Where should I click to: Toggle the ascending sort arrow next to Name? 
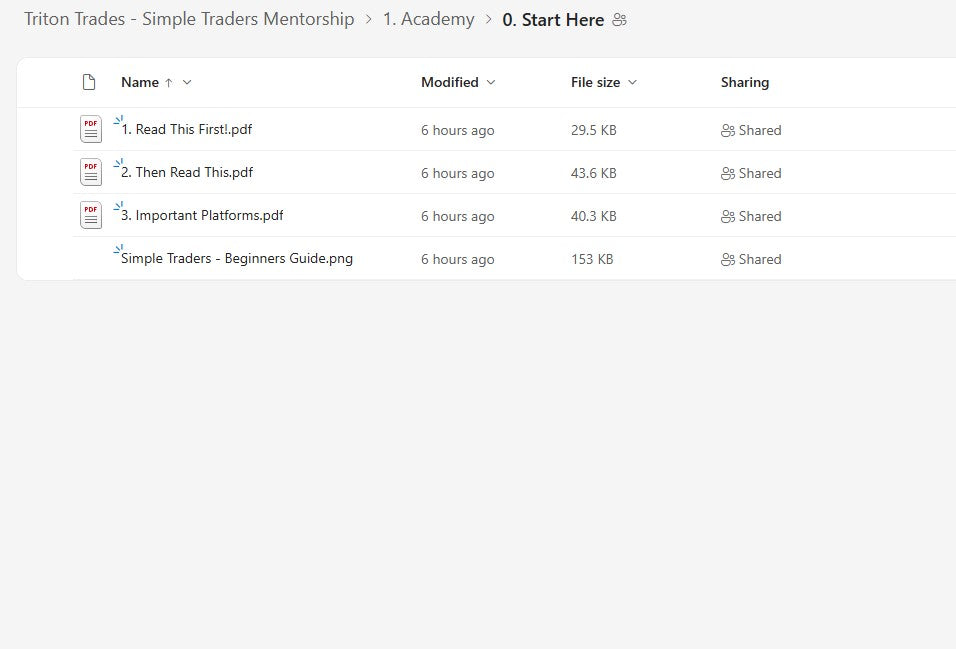[167, 82]
